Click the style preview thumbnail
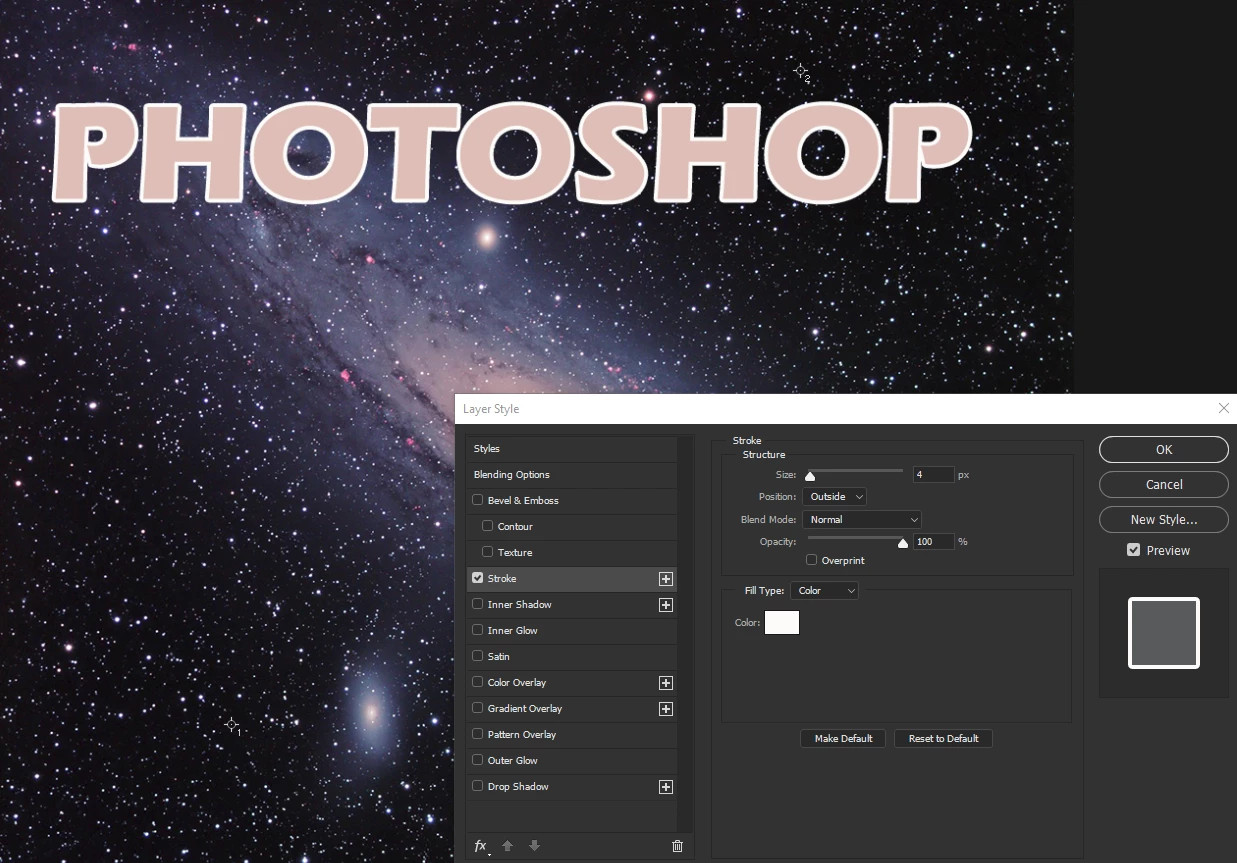 point(1164,633)
